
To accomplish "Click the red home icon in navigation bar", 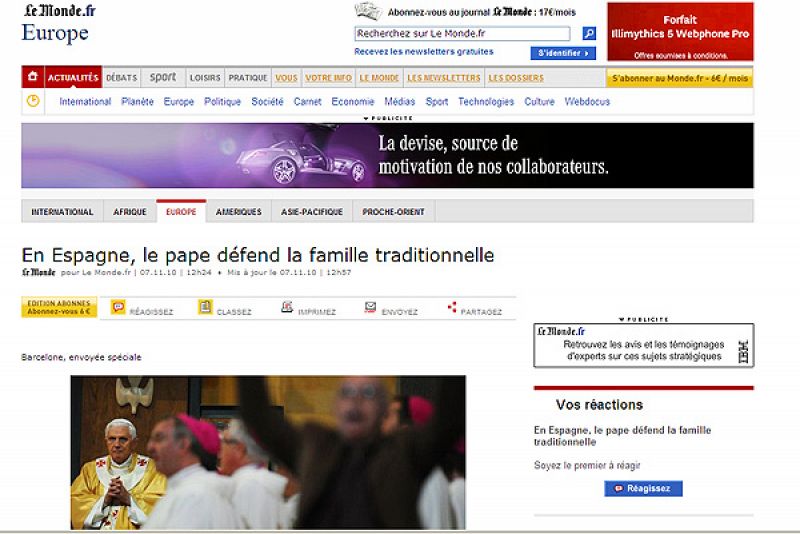I will 33,77.
